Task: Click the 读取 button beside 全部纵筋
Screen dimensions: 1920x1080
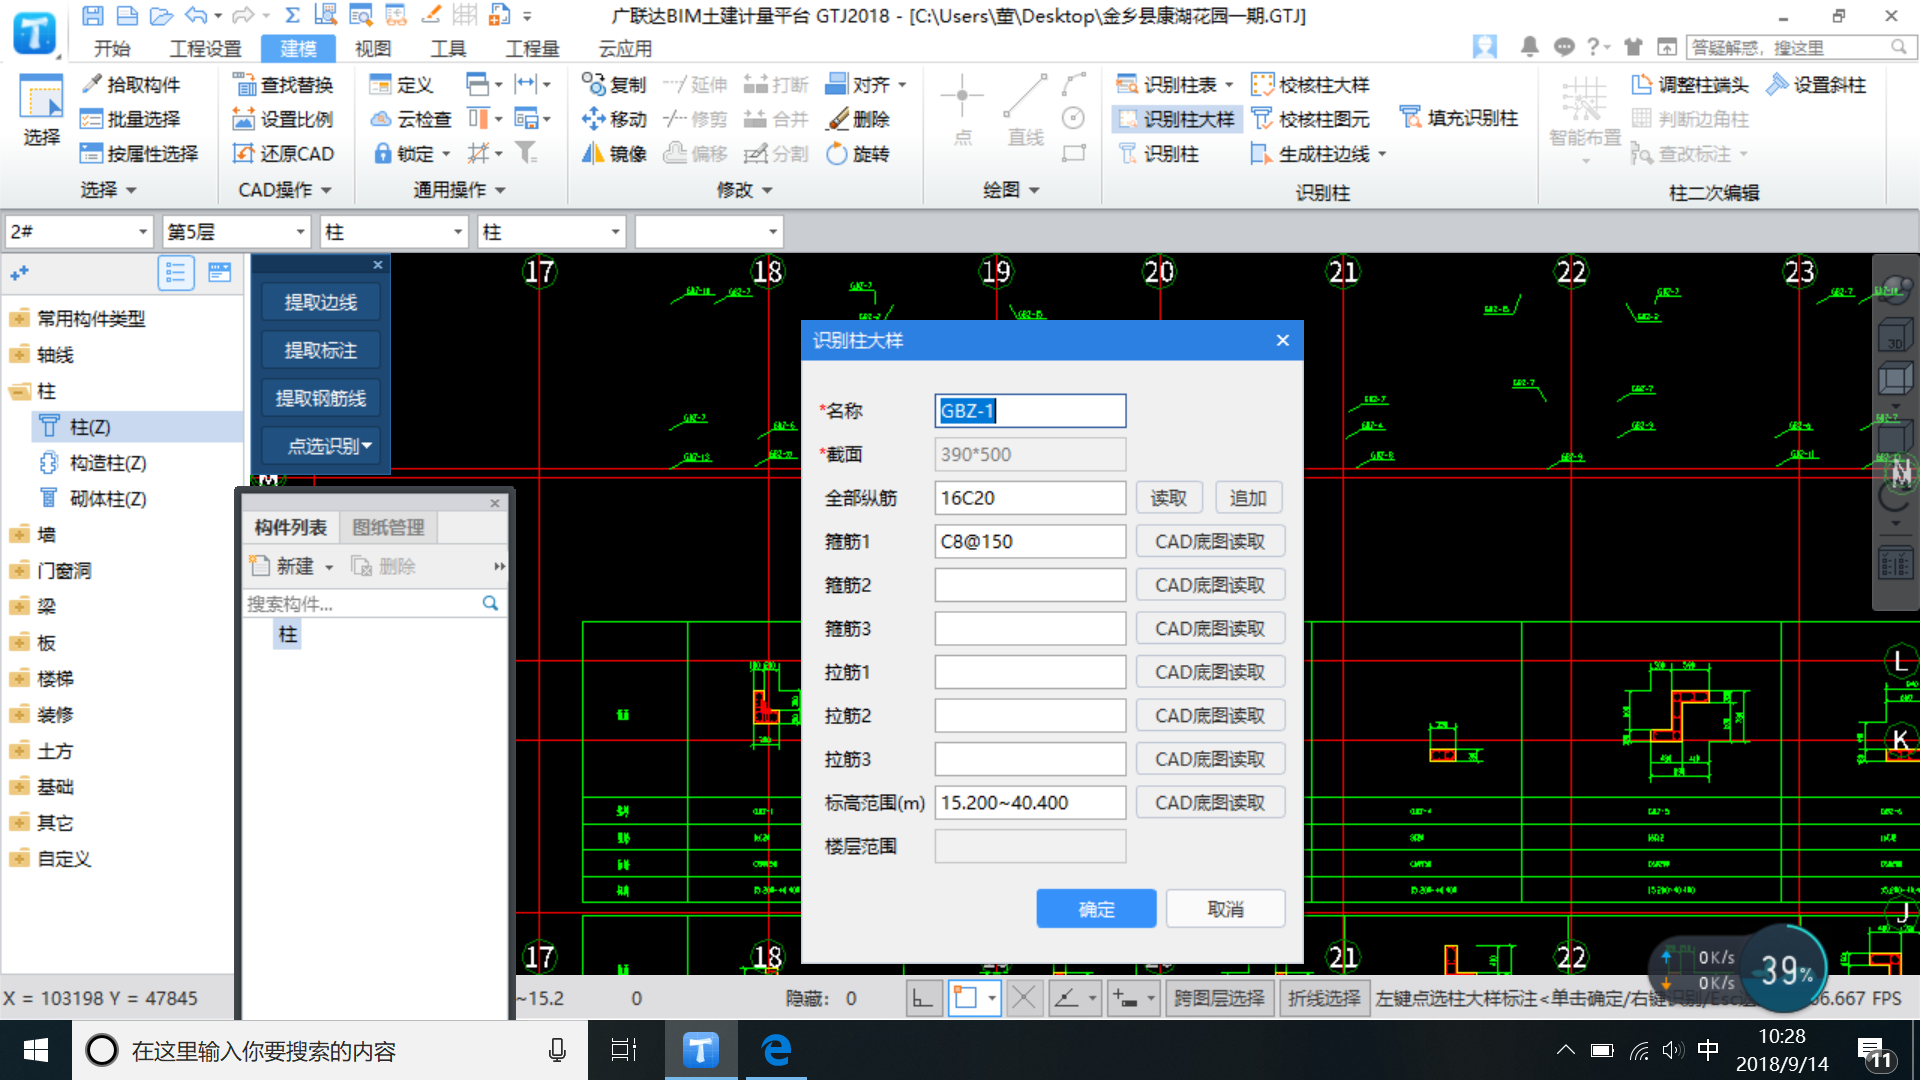Action: [1168, 498]
